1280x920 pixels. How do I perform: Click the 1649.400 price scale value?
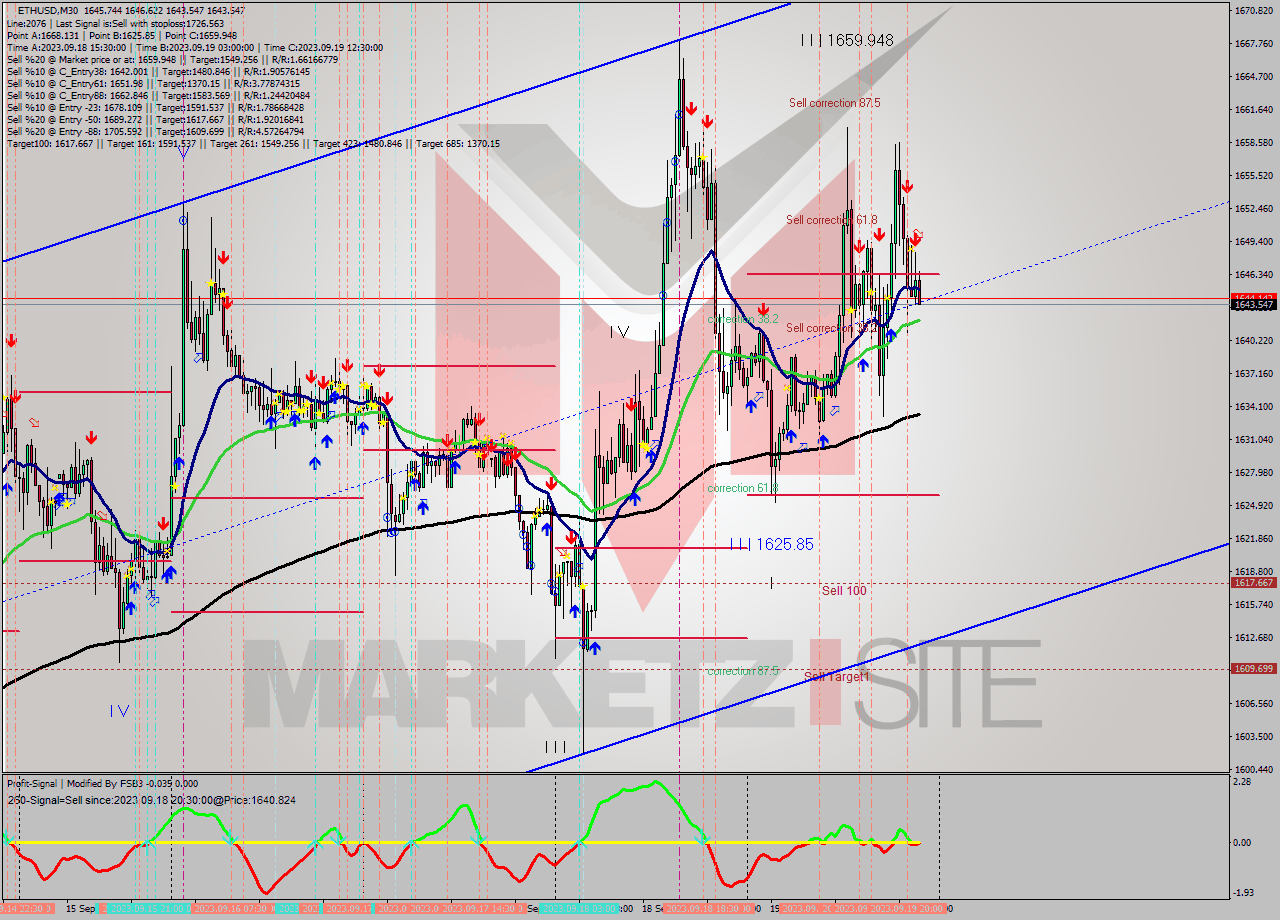(1253, 241)
